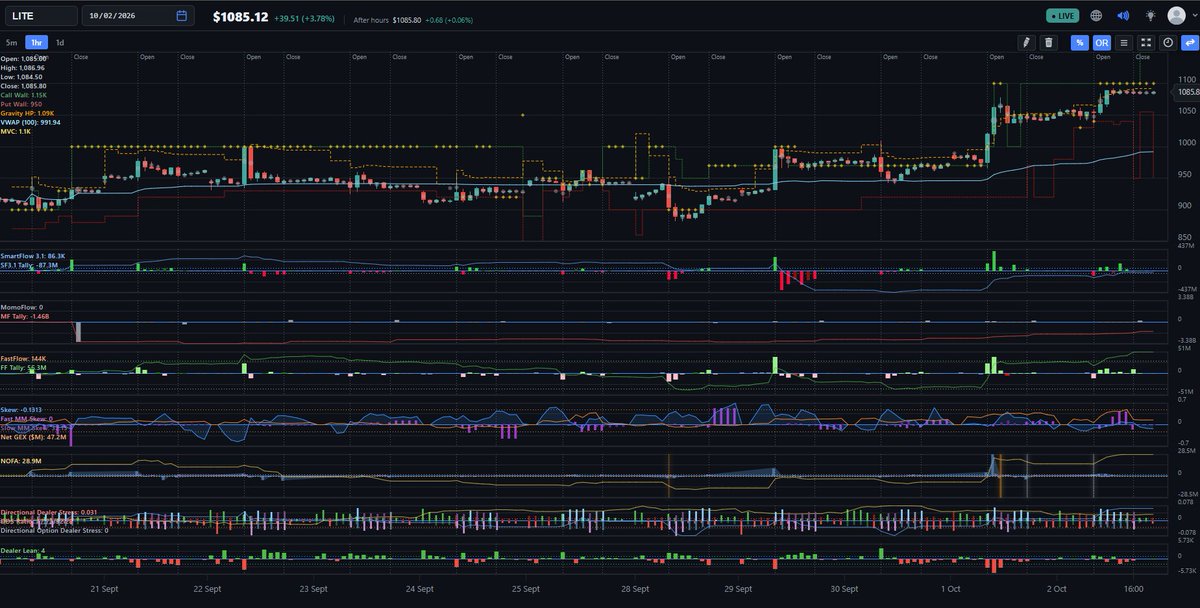
Task: Click the user profile avatar
Action: [1176, 16]
